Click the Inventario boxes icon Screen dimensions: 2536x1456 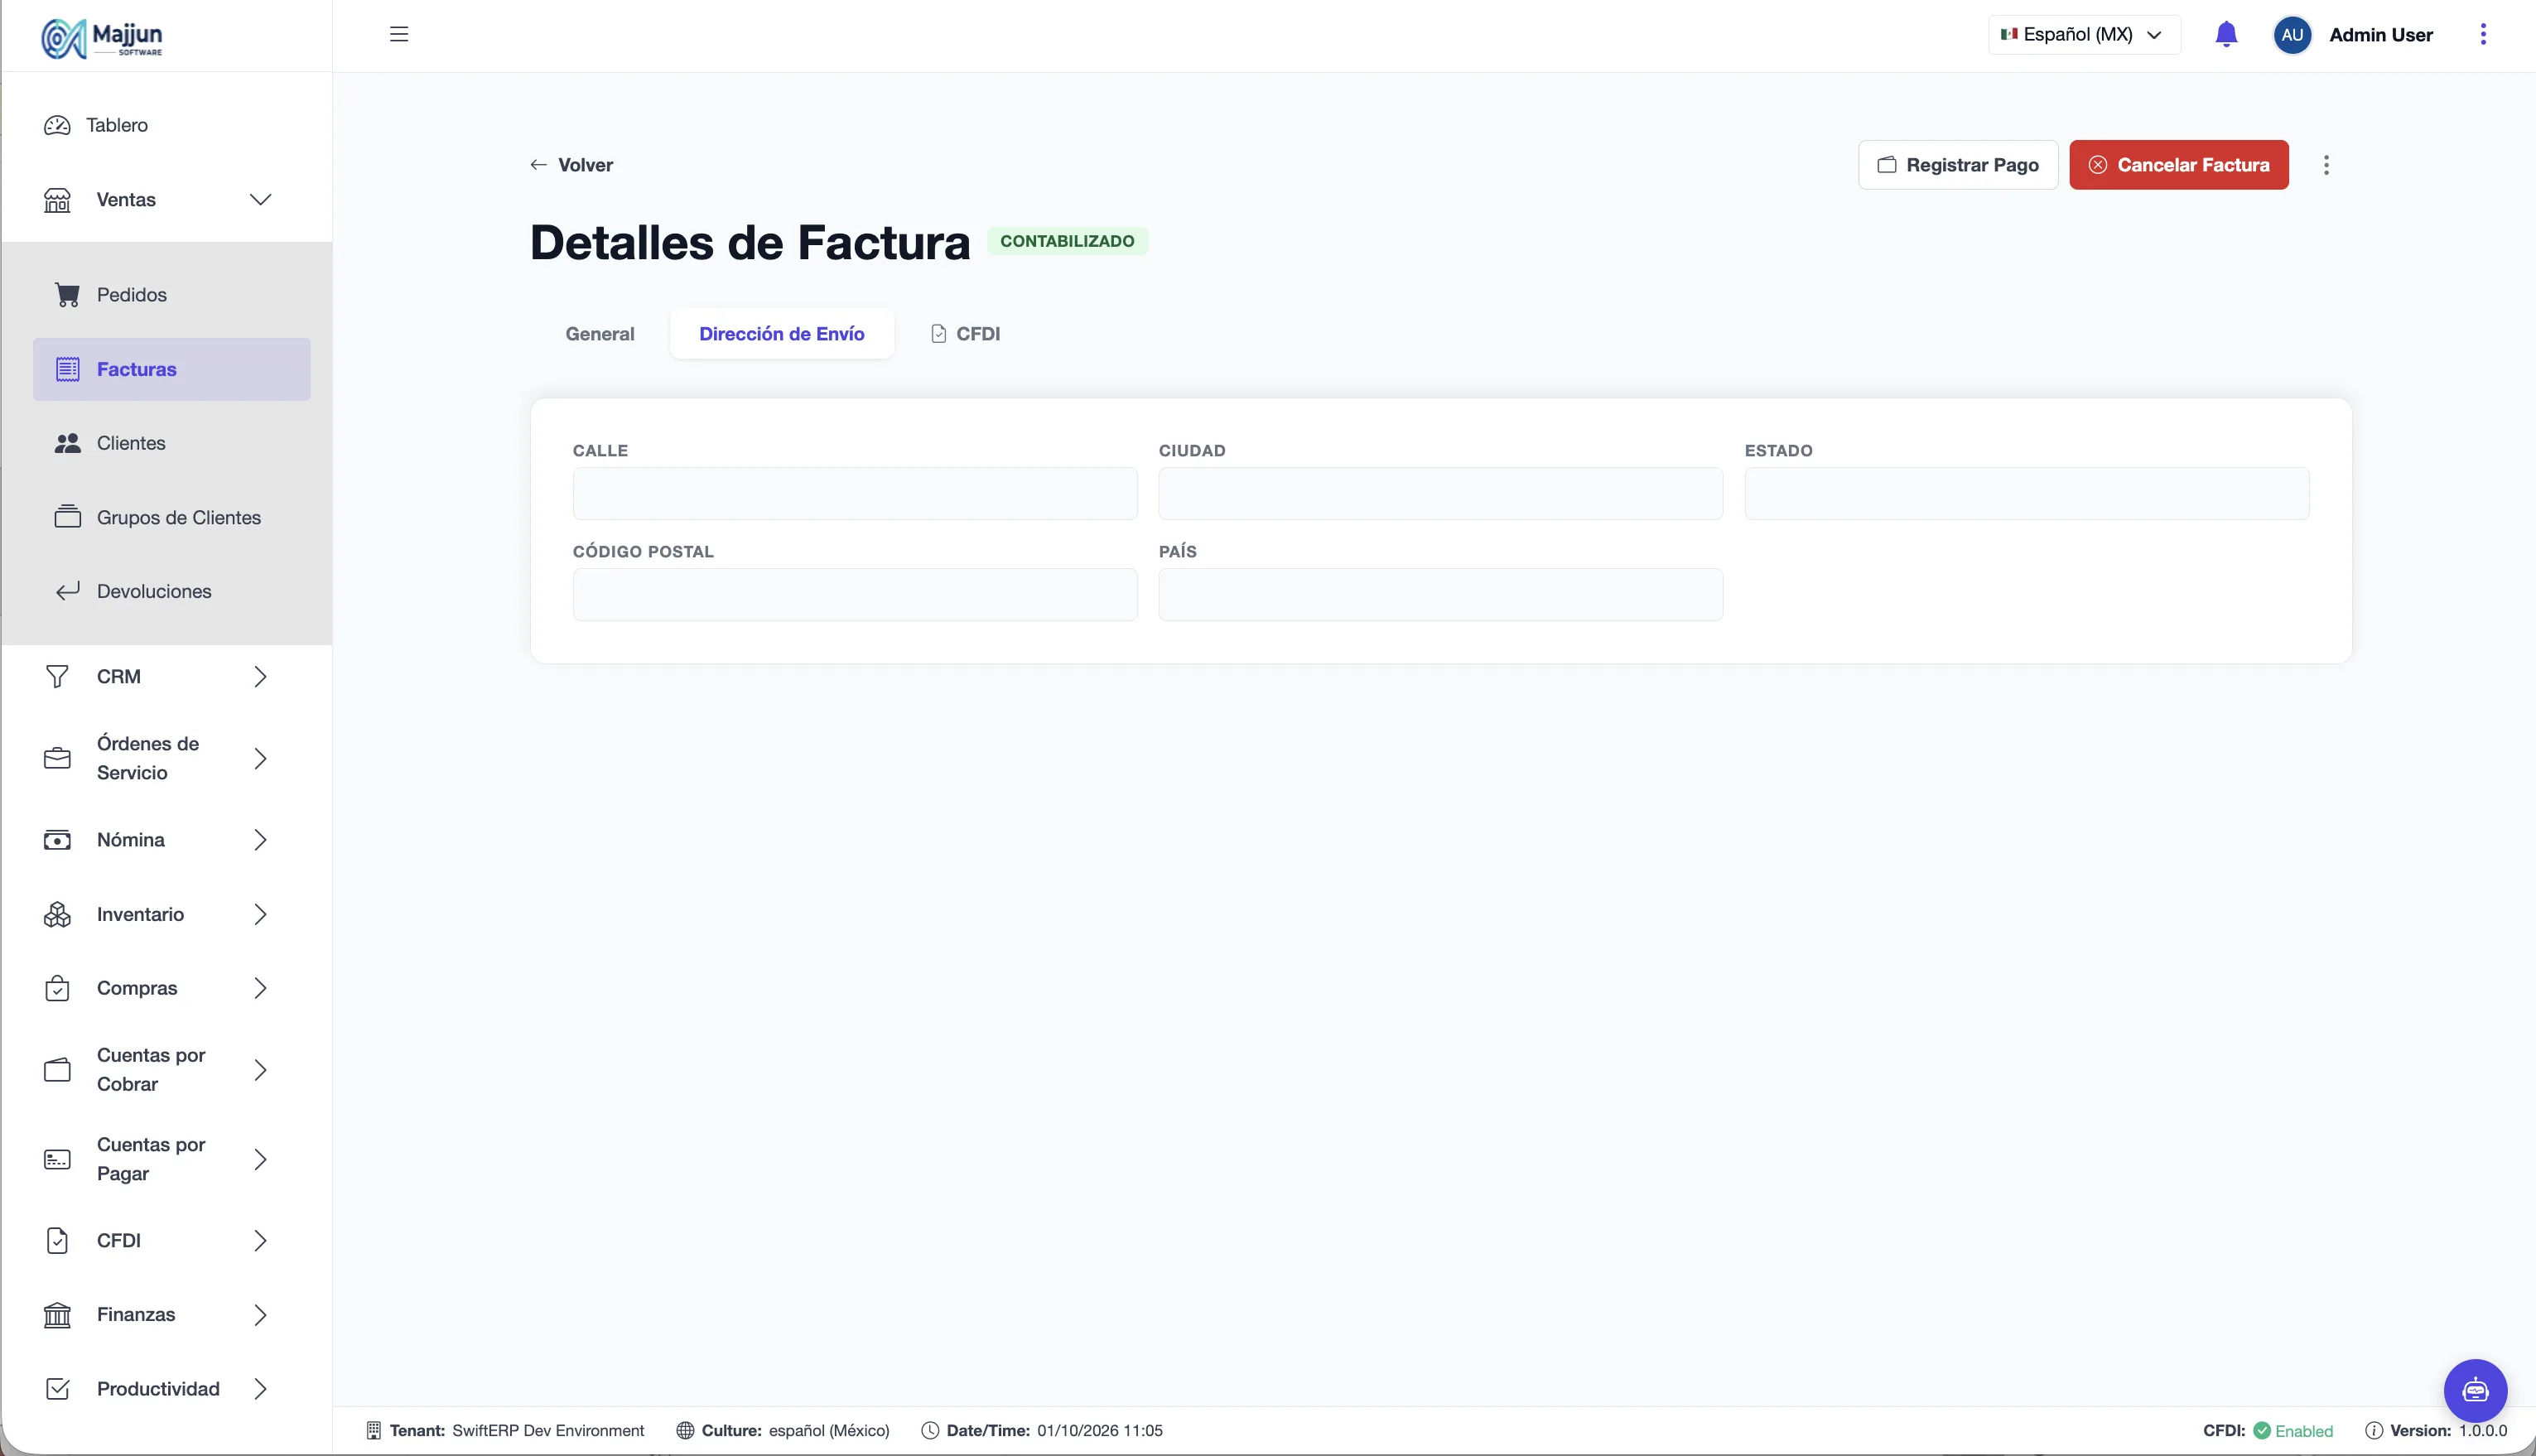pyautogui.click(x=57, y=914)
